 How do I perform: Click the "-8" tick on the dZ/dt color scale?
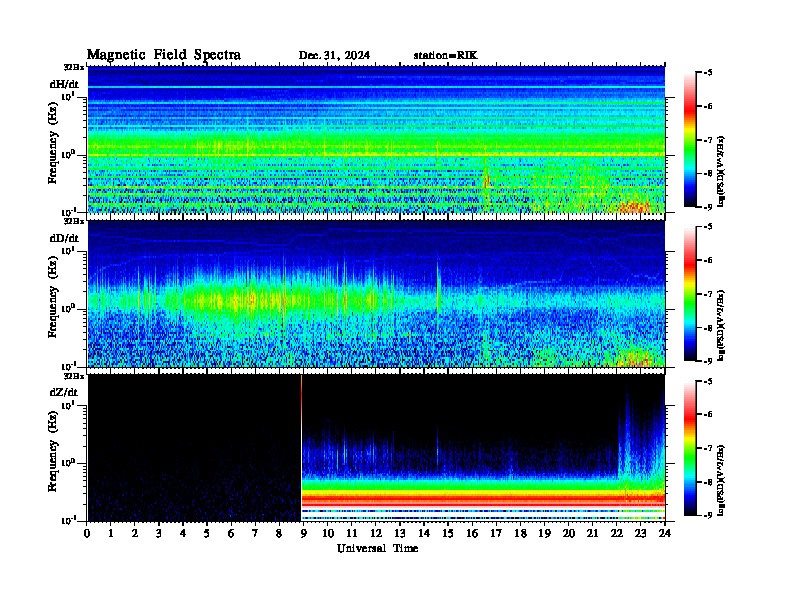click(708, 482)
